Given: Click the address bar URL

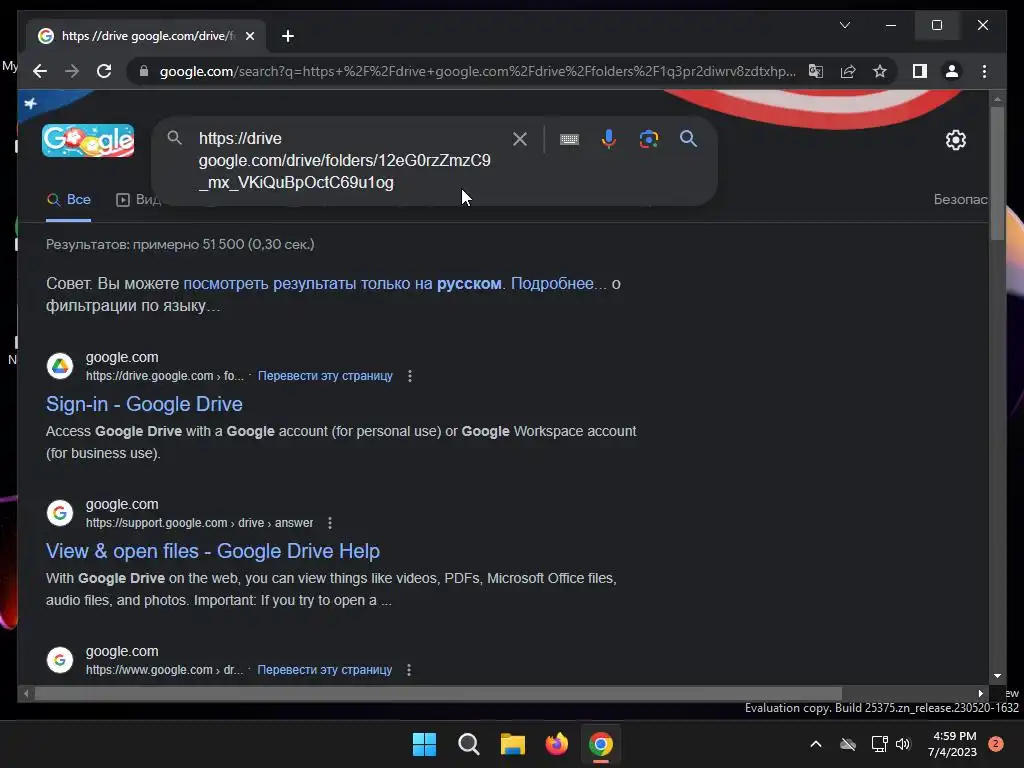Looking at the screenshot, I should pyautogui.click(x=477, y=71).
